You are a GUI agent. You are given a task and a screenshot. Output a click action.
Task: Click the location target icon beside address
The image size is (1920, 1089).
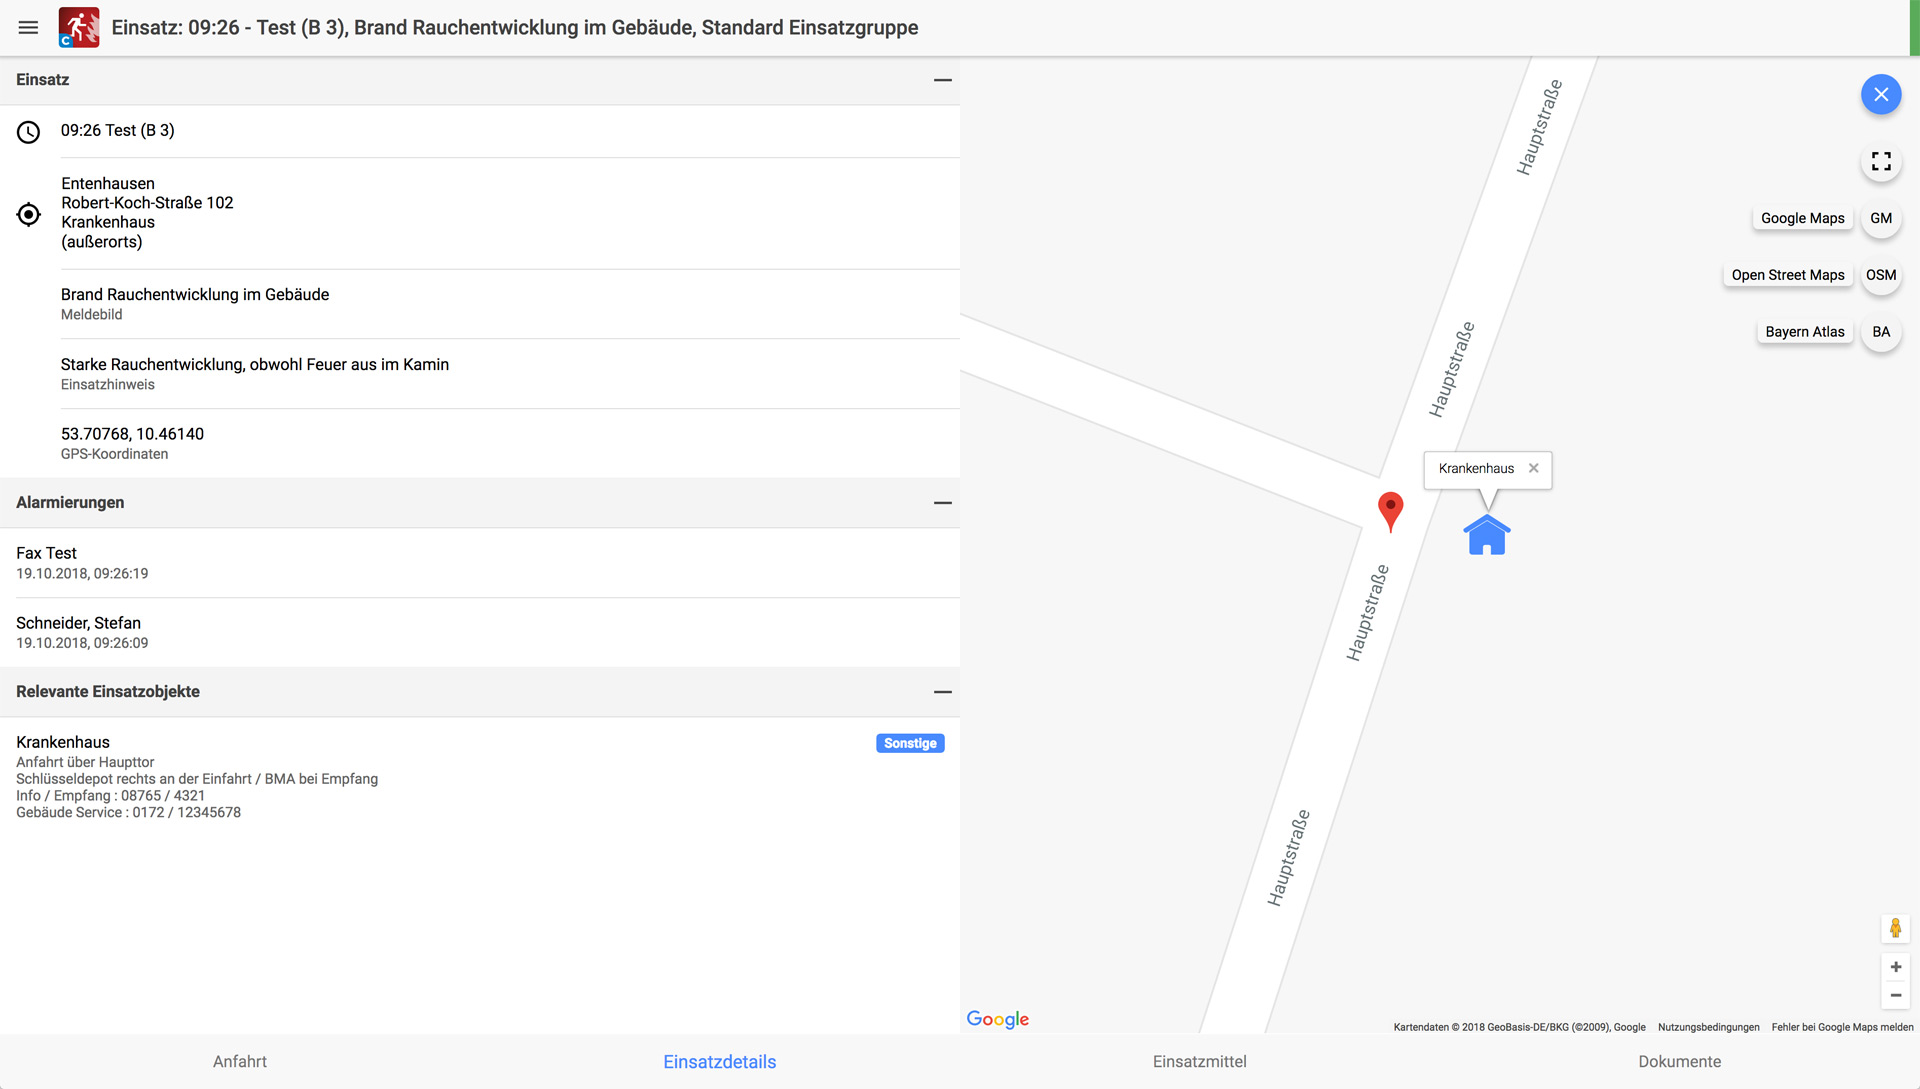click(x=29, y=214)
